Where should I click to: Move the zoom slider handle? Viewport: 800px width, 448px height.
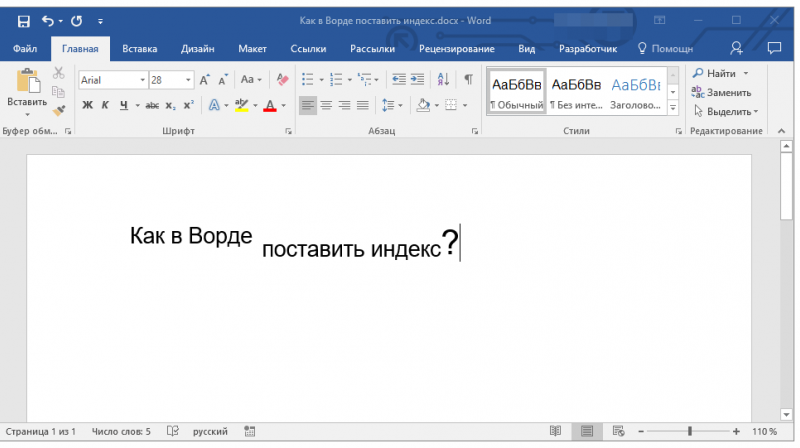689,432
